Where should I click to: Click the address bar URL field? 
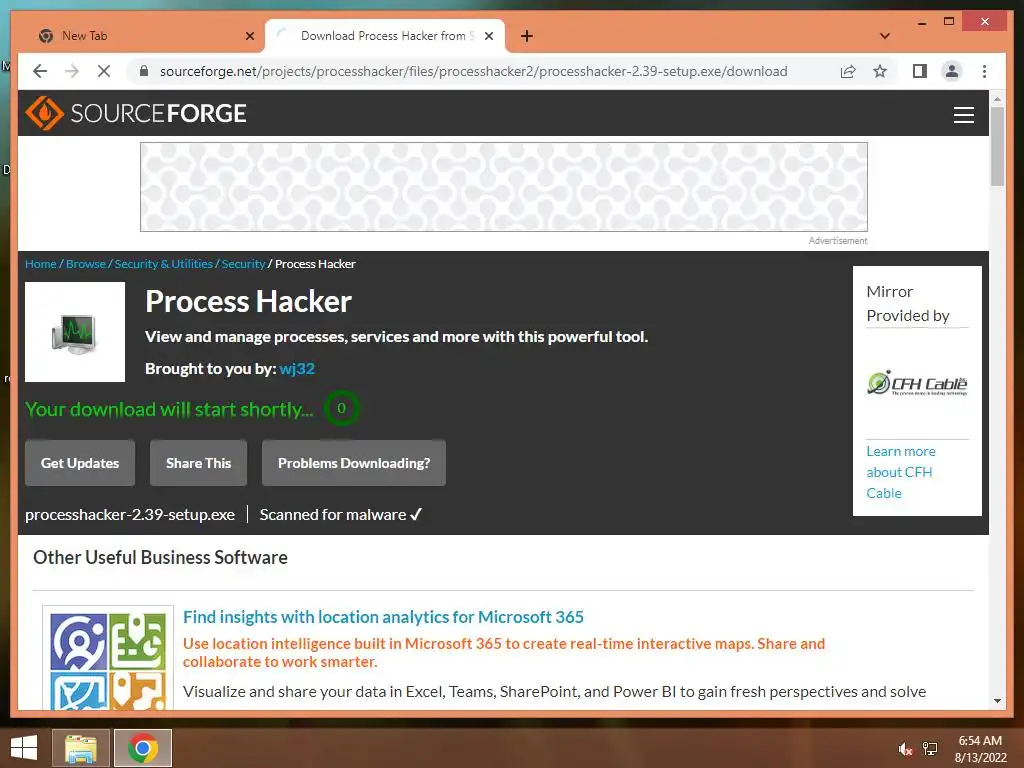473,71
